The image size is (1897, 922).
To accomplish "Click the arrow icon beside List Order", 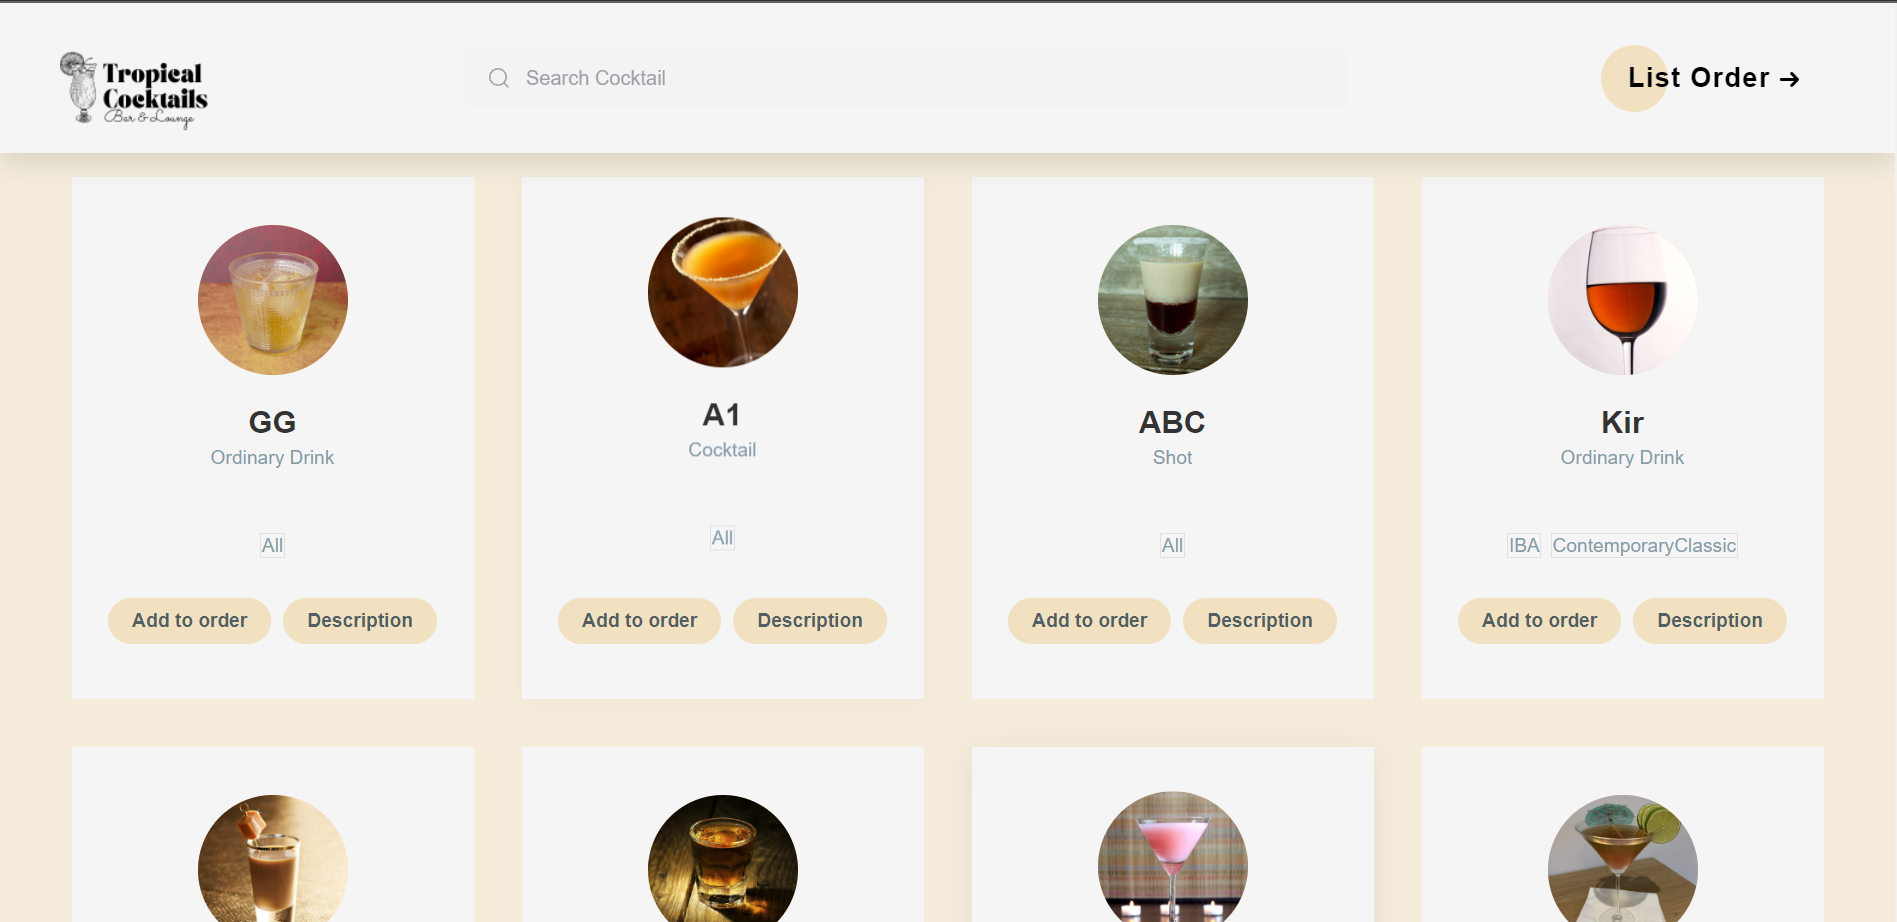I will tap(1790, 79).
